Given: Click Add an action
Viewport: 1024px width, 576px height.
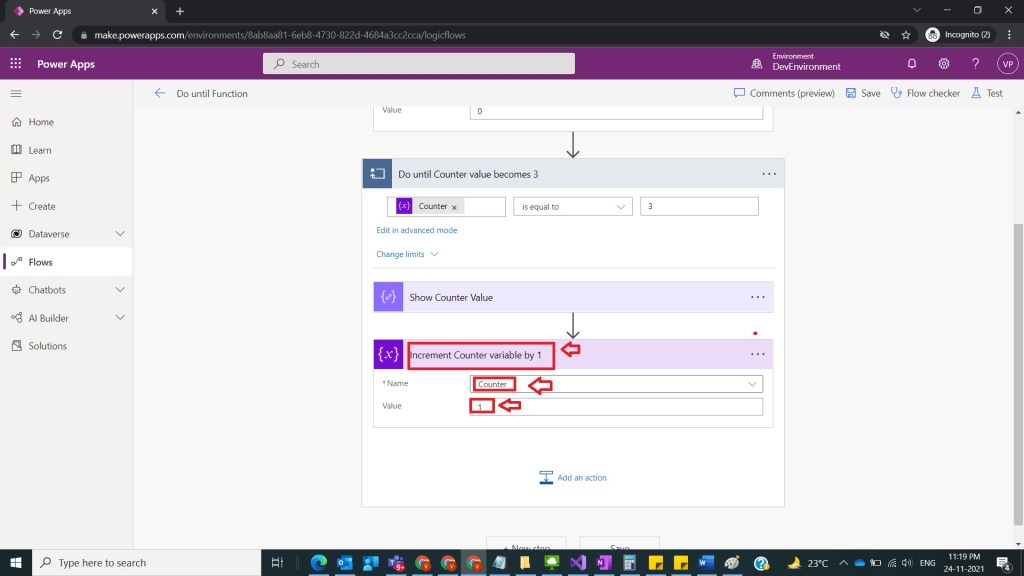Looking at the screenshot, I should click(x=573, y=478).
